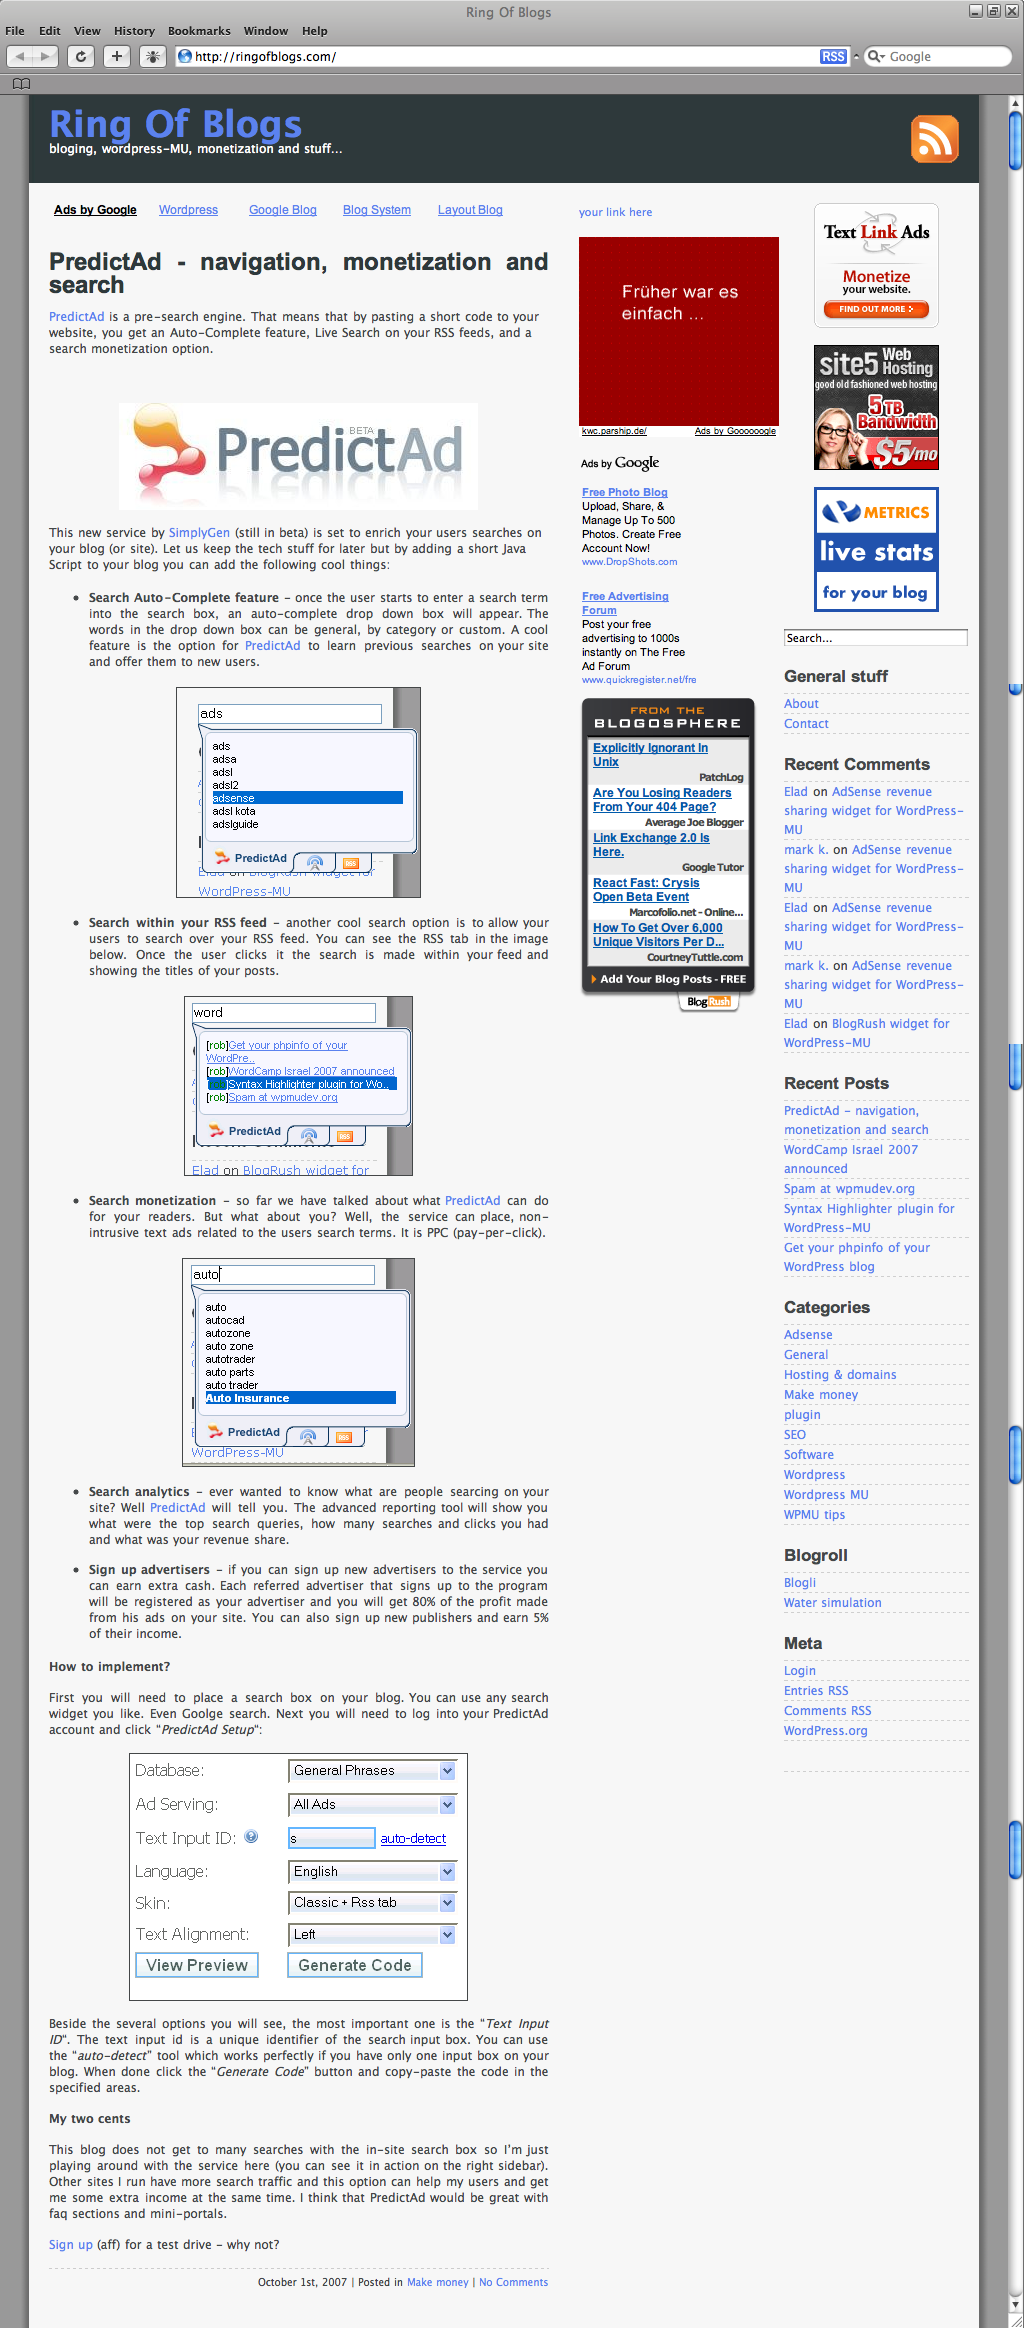Click the auto-detect link

coord(413,1839)
